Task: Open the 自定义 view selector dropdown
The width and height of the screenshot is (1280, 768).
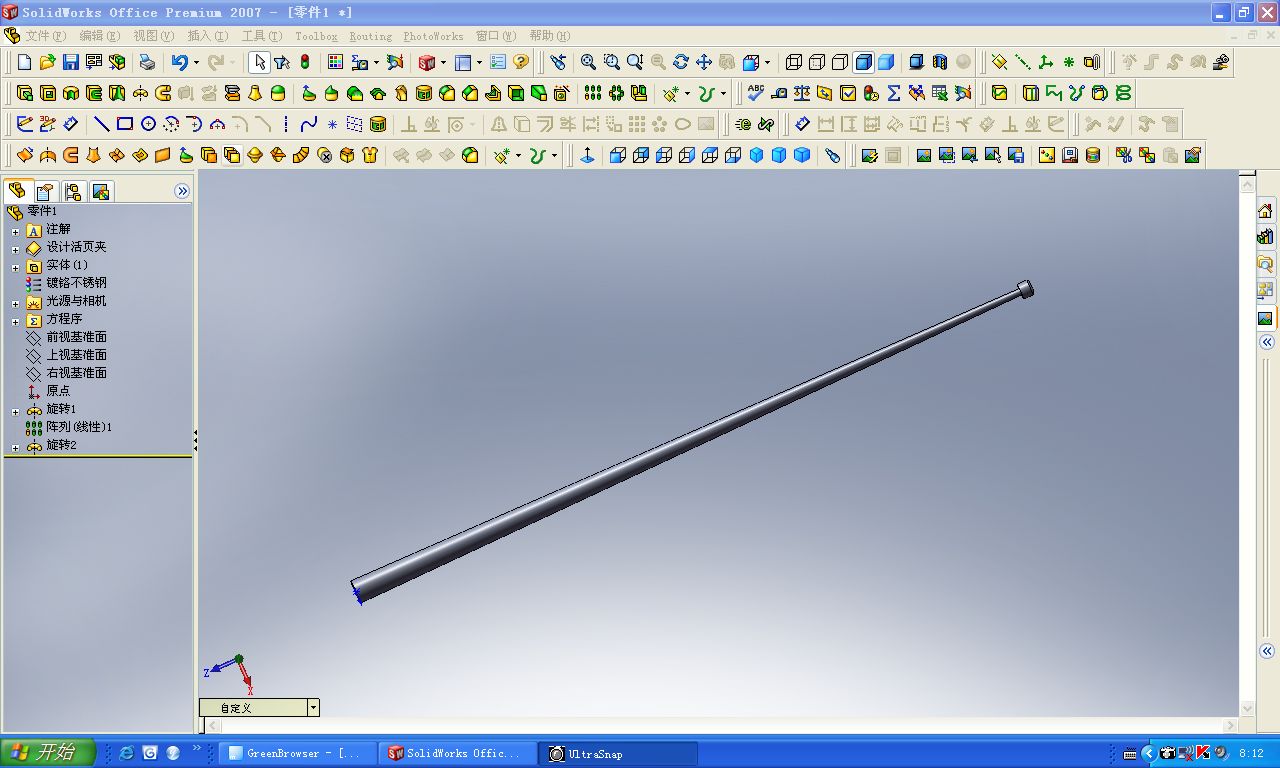Action: (313, 707)
